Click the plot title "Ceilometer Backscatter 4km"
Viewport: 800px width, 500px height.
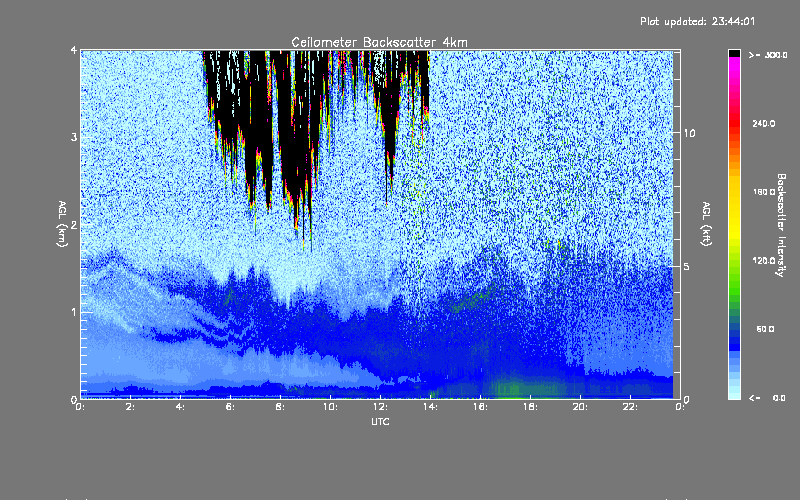click(x=379, y=42)
